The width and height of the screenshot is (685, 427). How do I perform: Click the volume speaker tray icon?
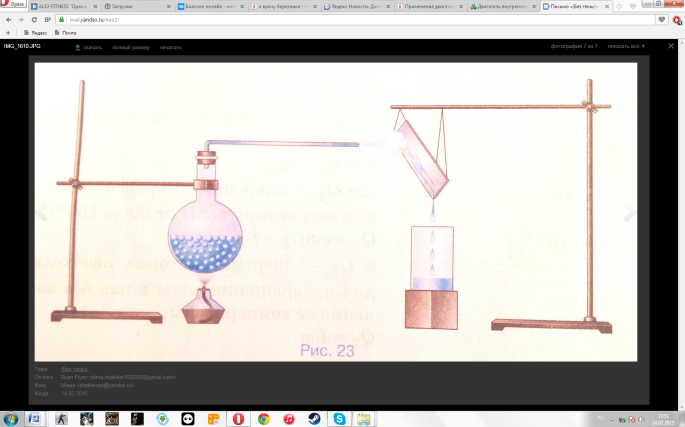640,420
